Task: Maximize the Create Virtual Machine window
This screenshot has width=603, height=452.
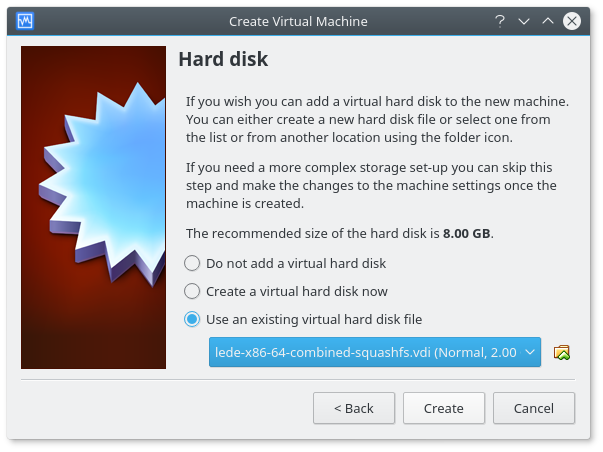Action: coord(547,20)
